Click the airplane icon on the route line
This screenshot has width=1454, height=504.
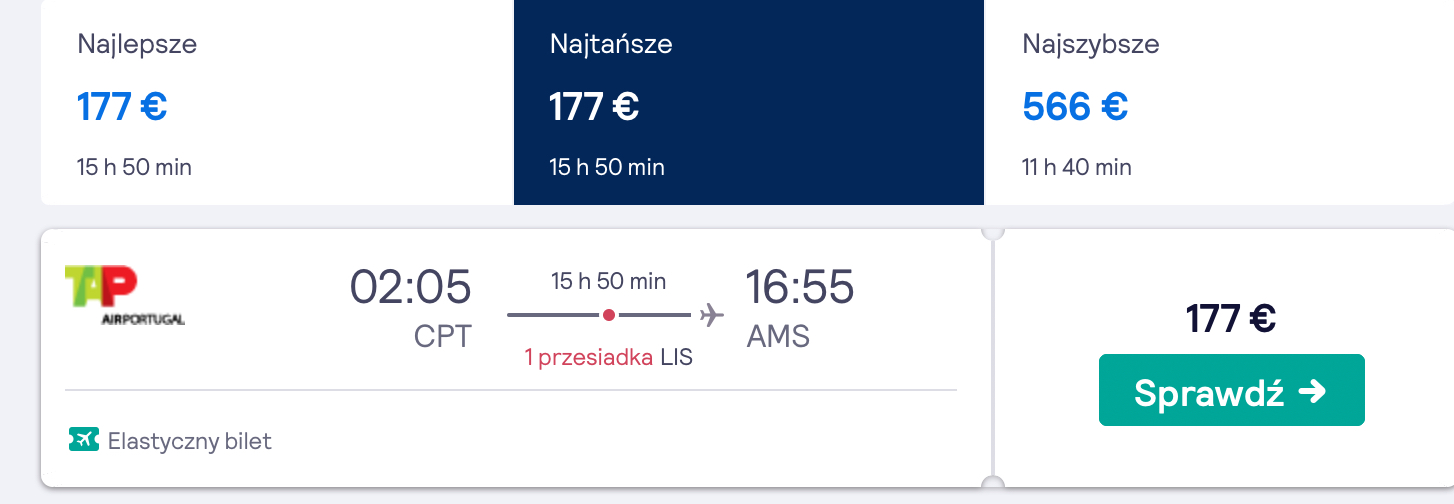(x=711, y=315)
